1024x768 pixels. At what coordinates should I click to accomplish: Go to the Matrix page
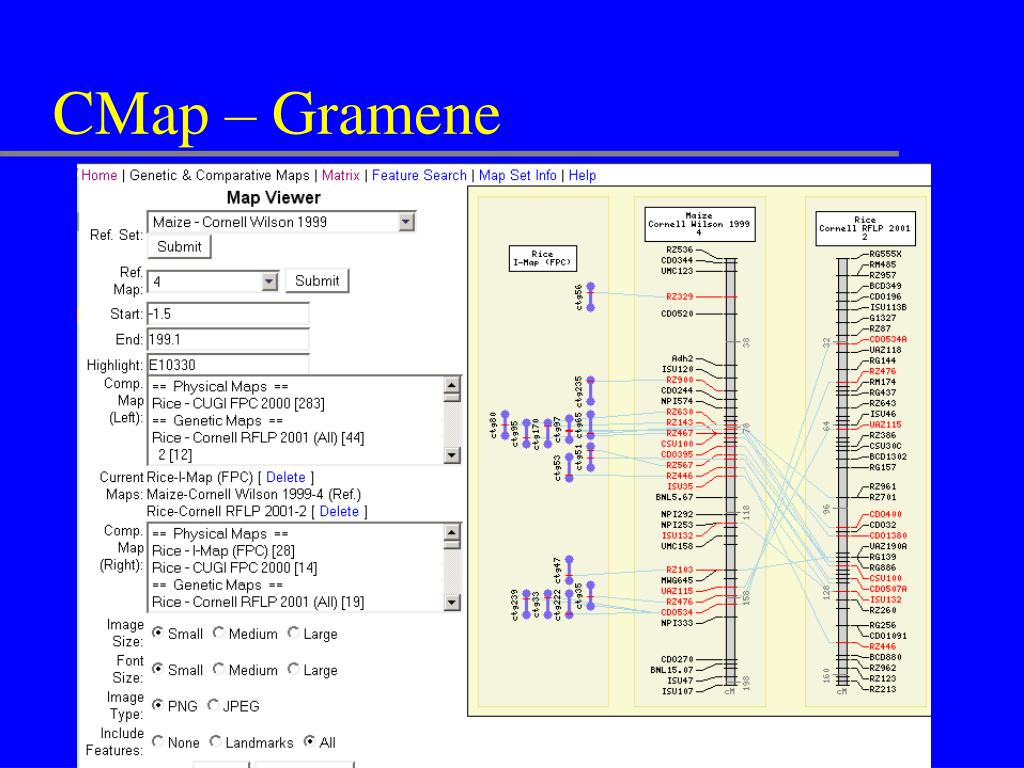(x=341, y=175)
